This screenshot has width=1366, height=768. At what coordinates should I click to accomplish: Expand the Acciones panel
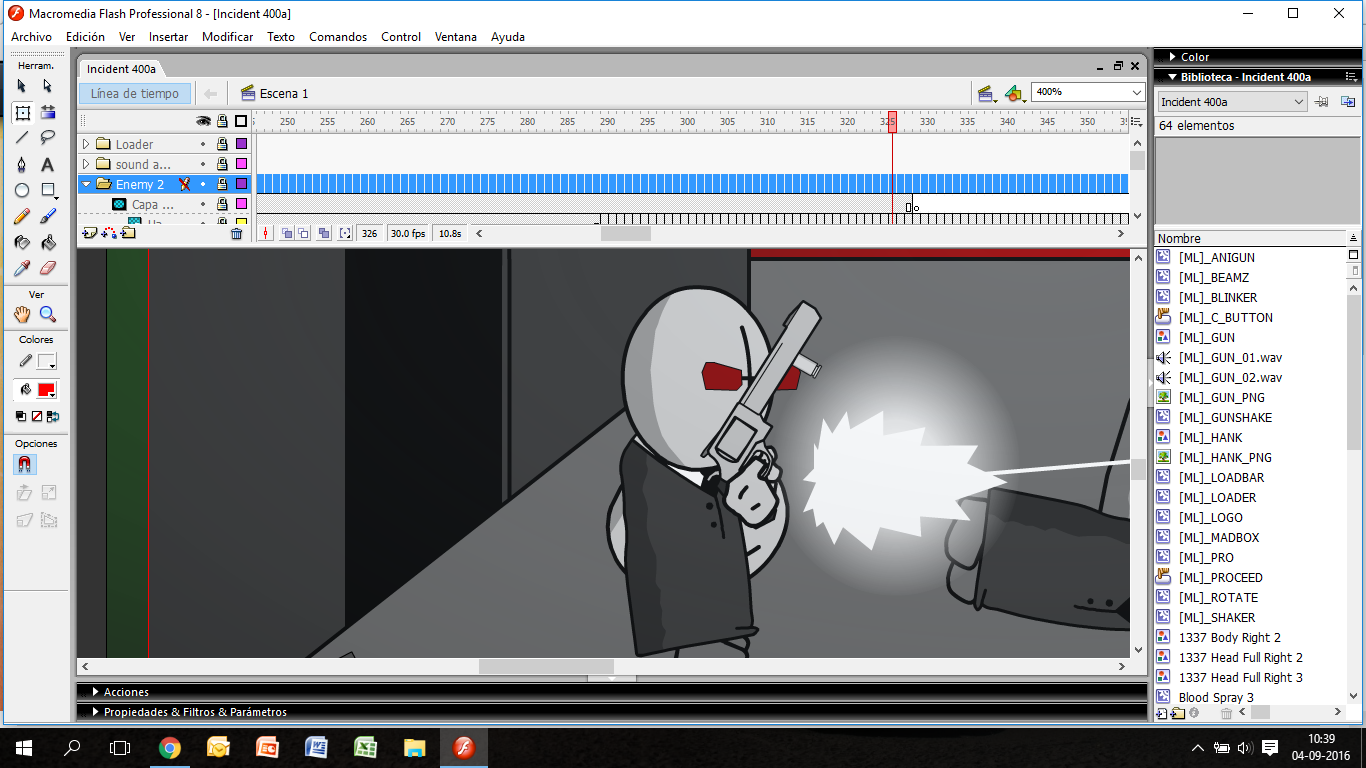point(96,692)
